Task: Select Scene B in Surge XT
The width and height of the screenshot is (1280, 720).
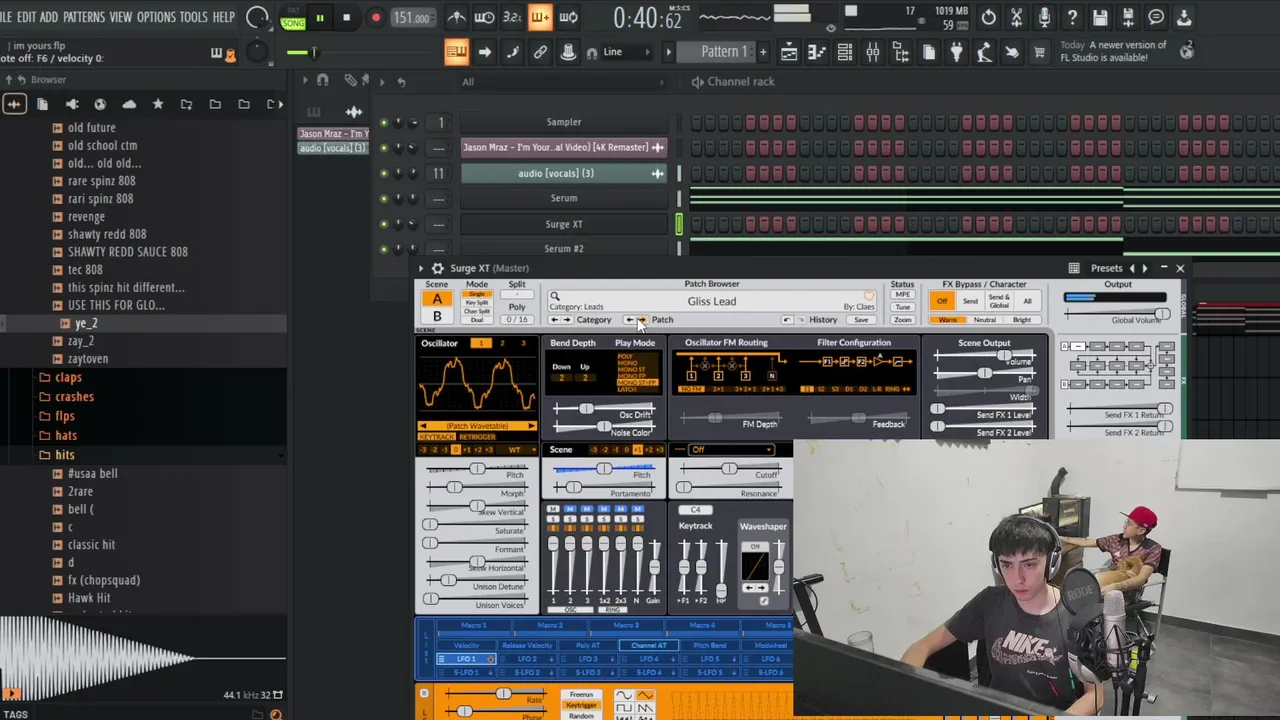Action: coord(437,316)
